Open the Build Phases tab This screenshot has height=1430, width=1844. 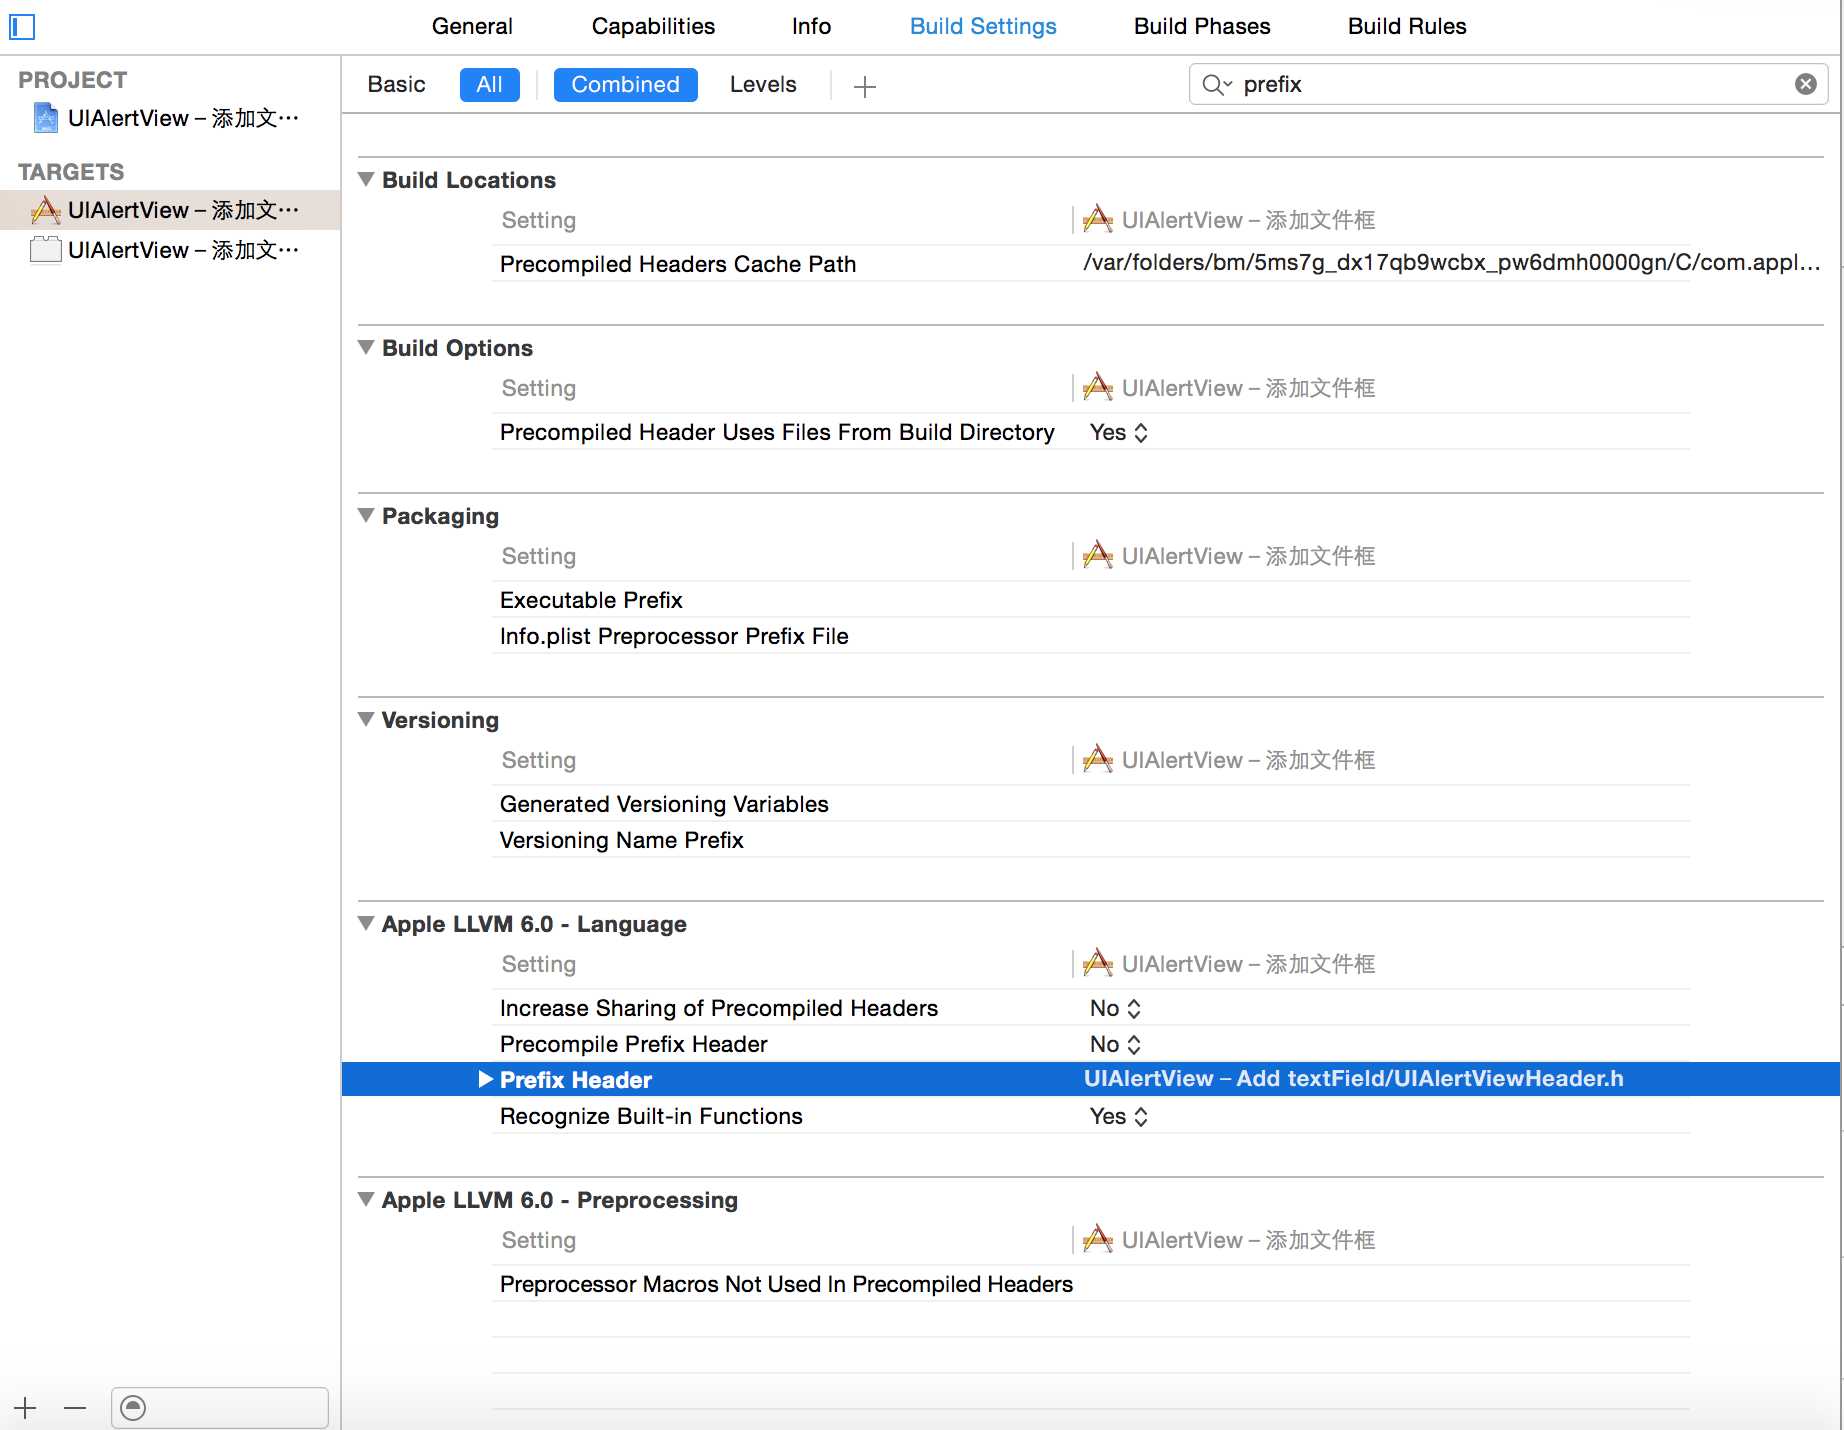pyautogui.click(x=1202, y=27)
